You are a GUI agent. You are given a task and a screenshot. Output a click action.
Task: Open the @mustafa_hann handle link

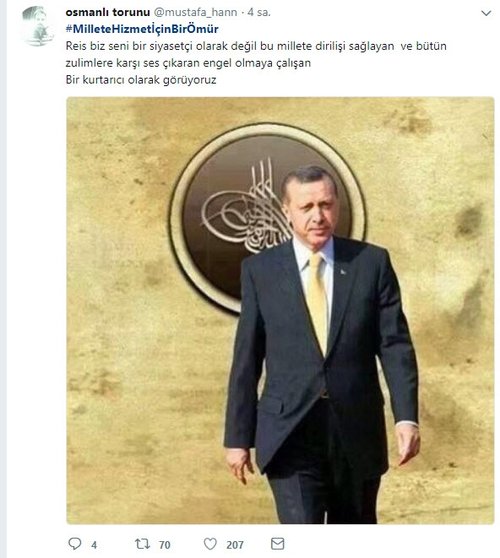pos(195,12)
